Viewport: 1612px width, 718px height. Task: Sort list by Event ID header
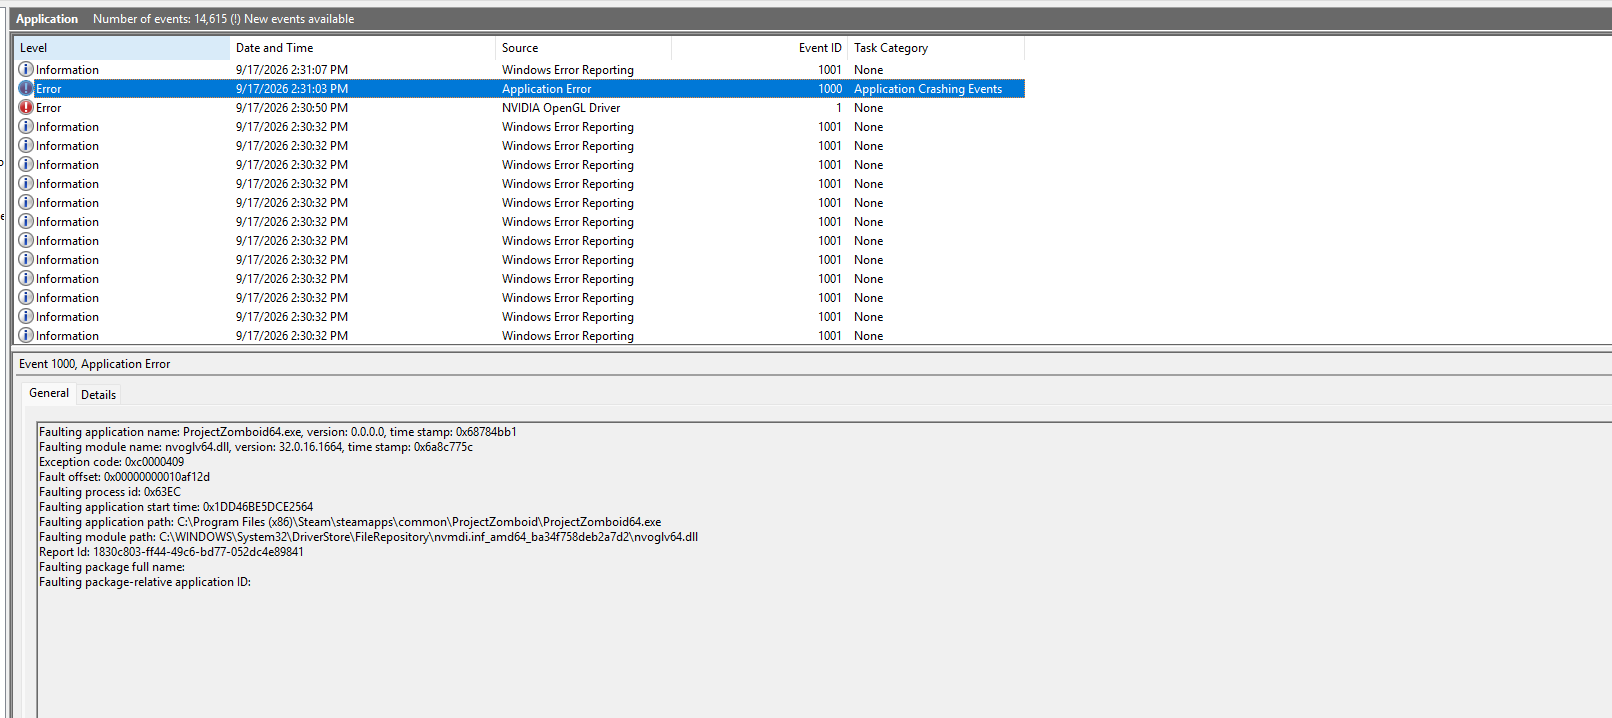759,48
